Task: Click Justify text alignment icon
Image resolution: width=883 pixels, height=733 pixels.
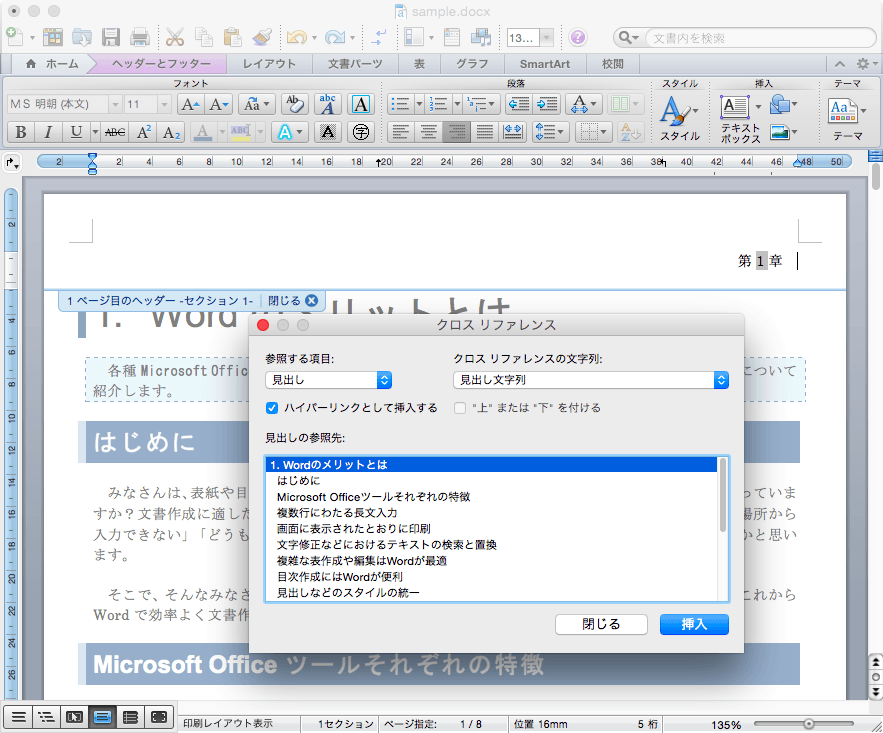Action: (484, 132)
